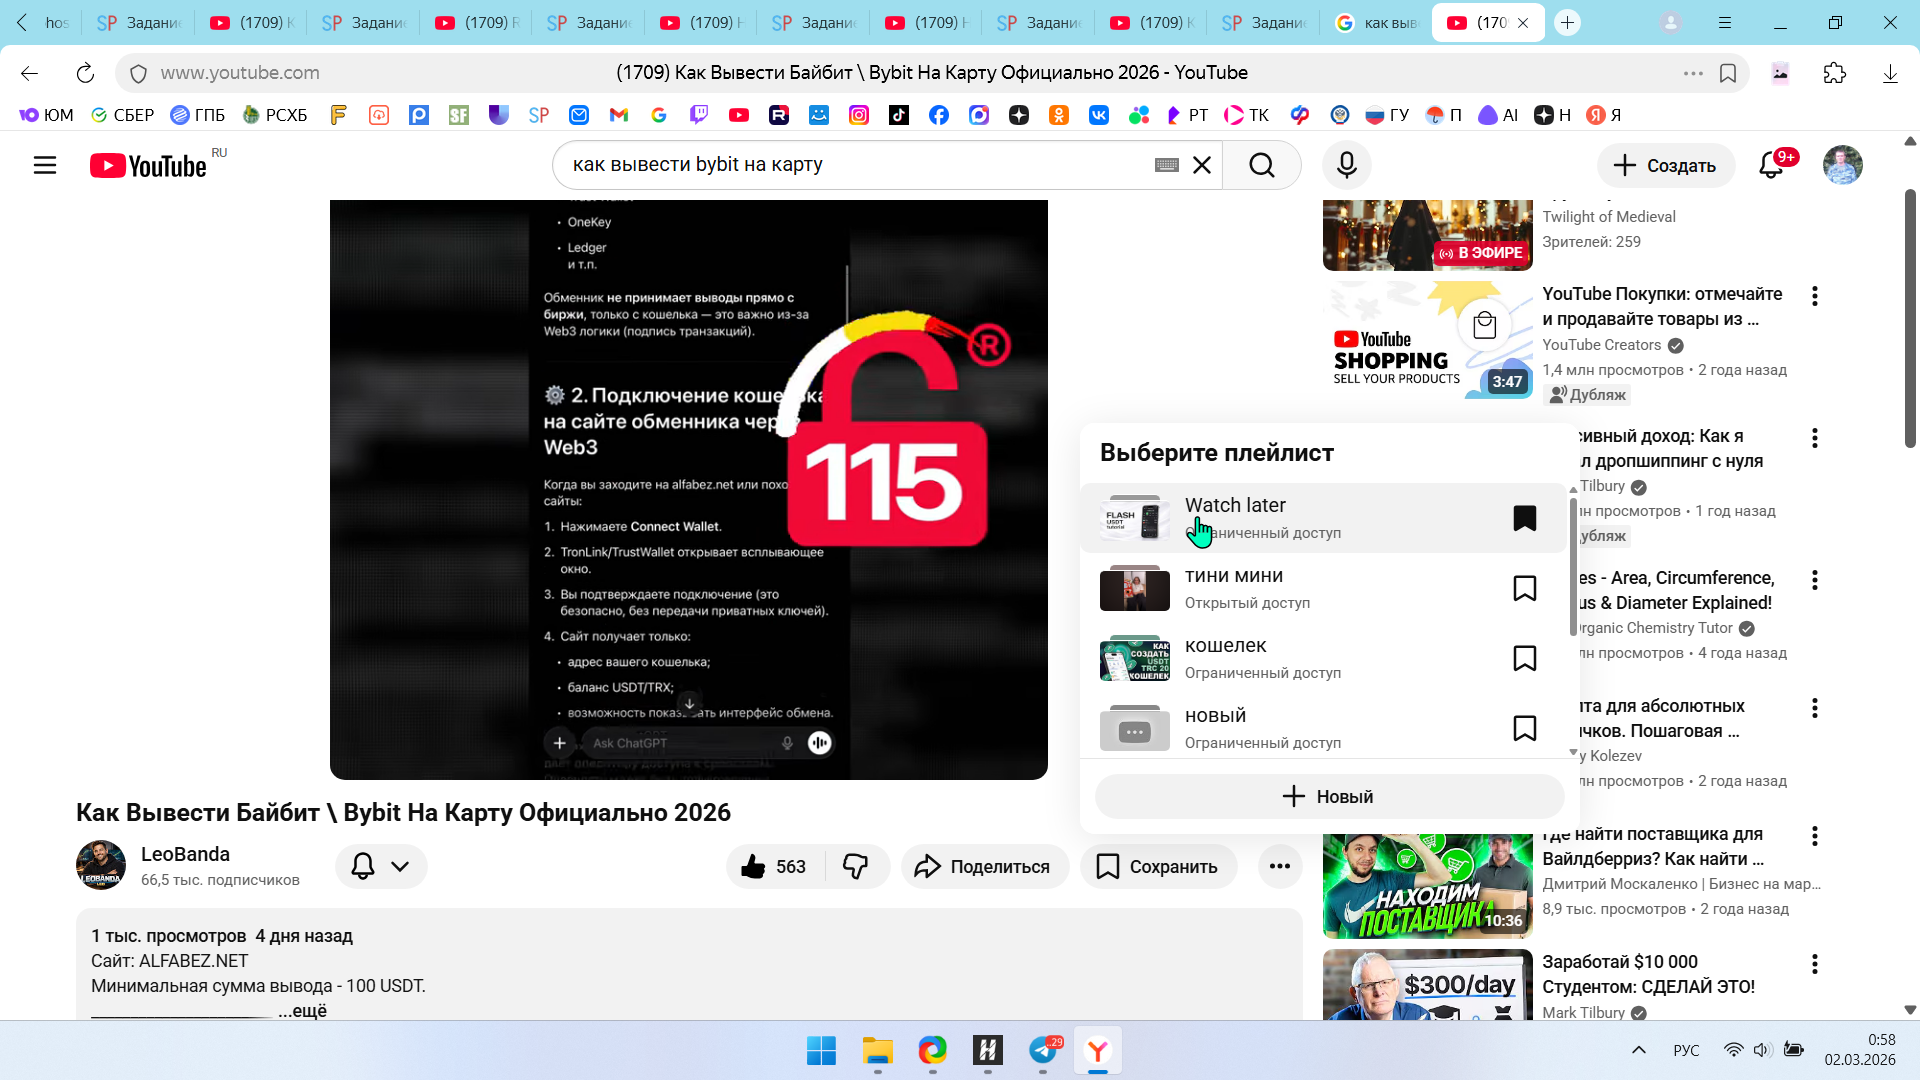Open the notifications bell with 9+ badge
Screen dimensions: 1920x1080
pyautogui.click(x=1771, y=165)
